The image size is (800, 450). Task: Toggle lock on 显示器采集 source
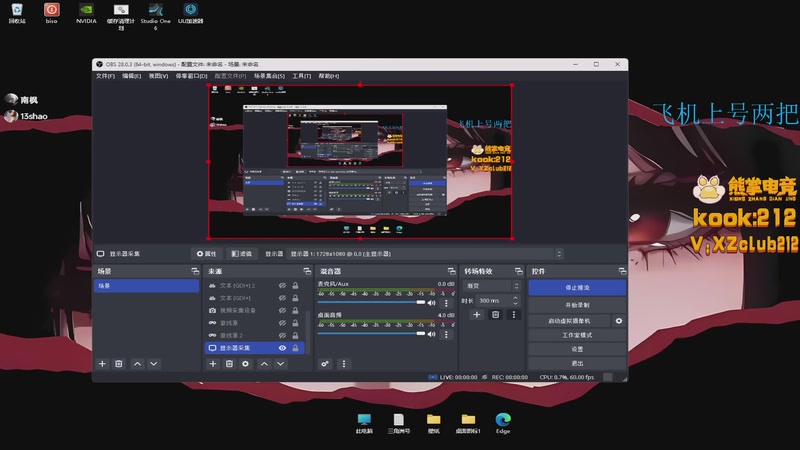pos(295,348)
